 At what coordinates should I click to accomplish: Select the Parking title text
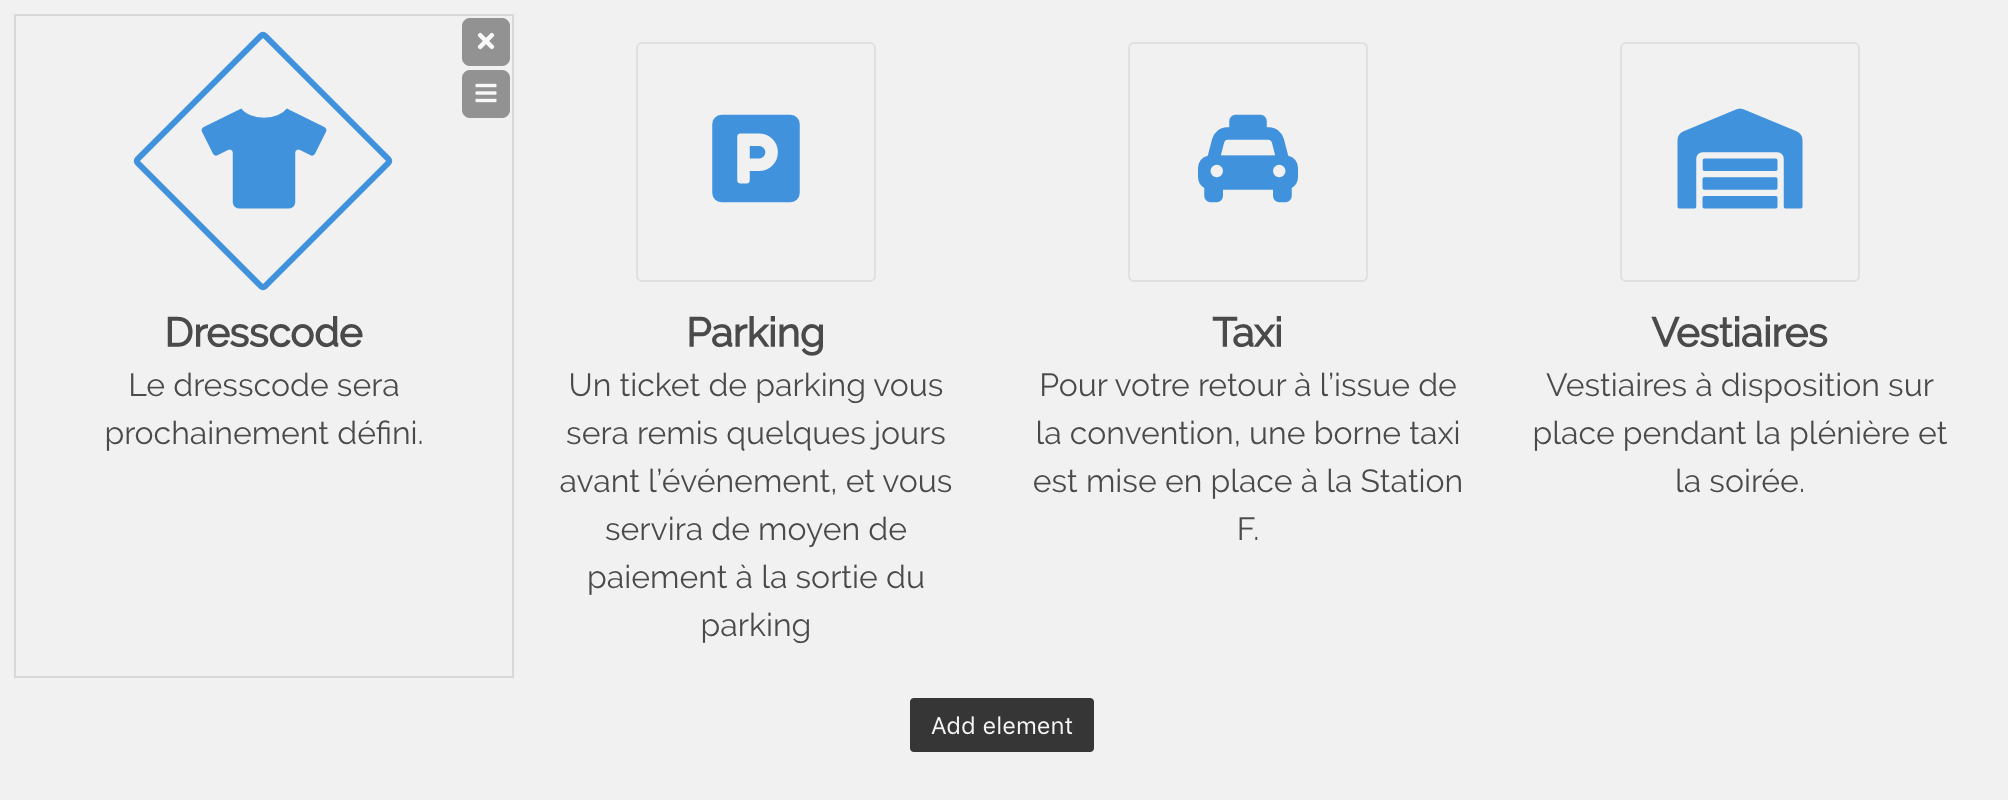point(755,333)
